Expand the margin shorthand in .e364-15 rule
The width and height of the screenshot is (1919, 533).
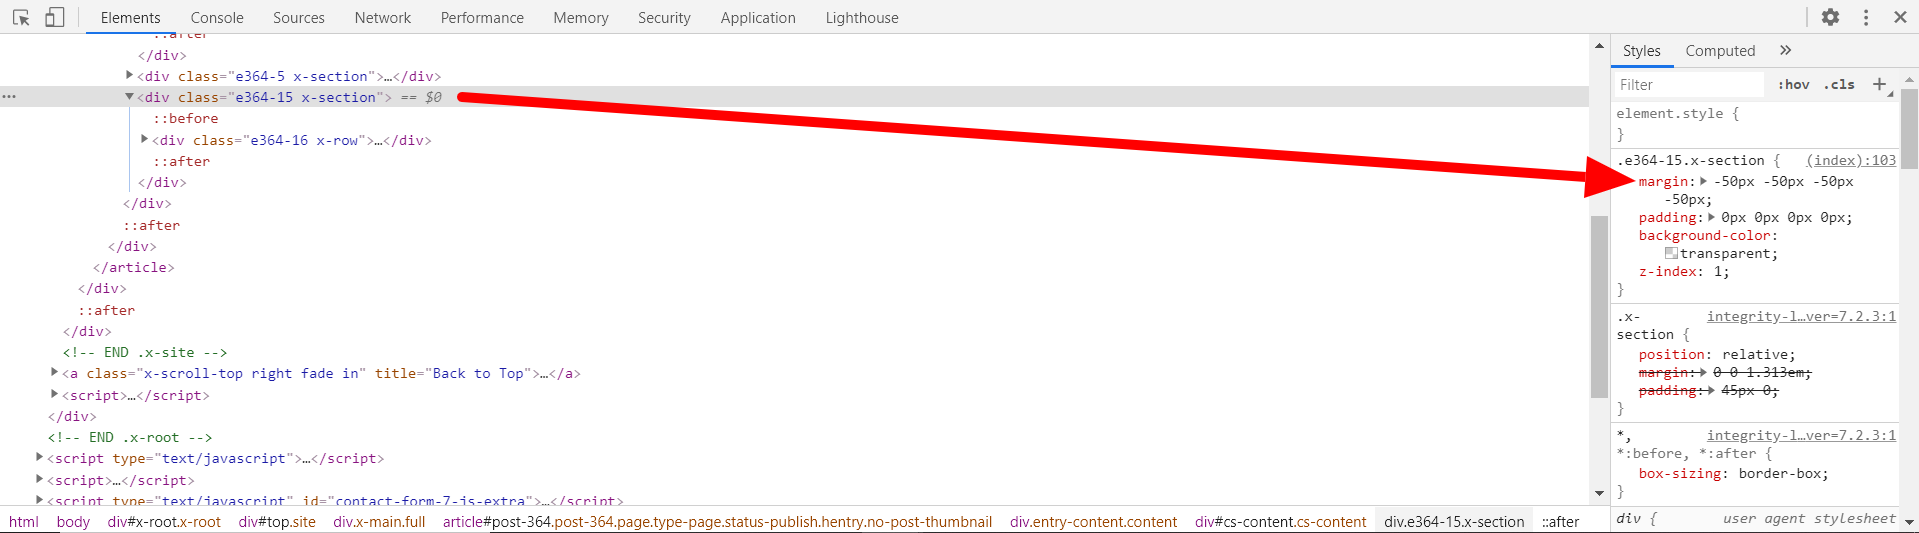[x=1703, y=181]
